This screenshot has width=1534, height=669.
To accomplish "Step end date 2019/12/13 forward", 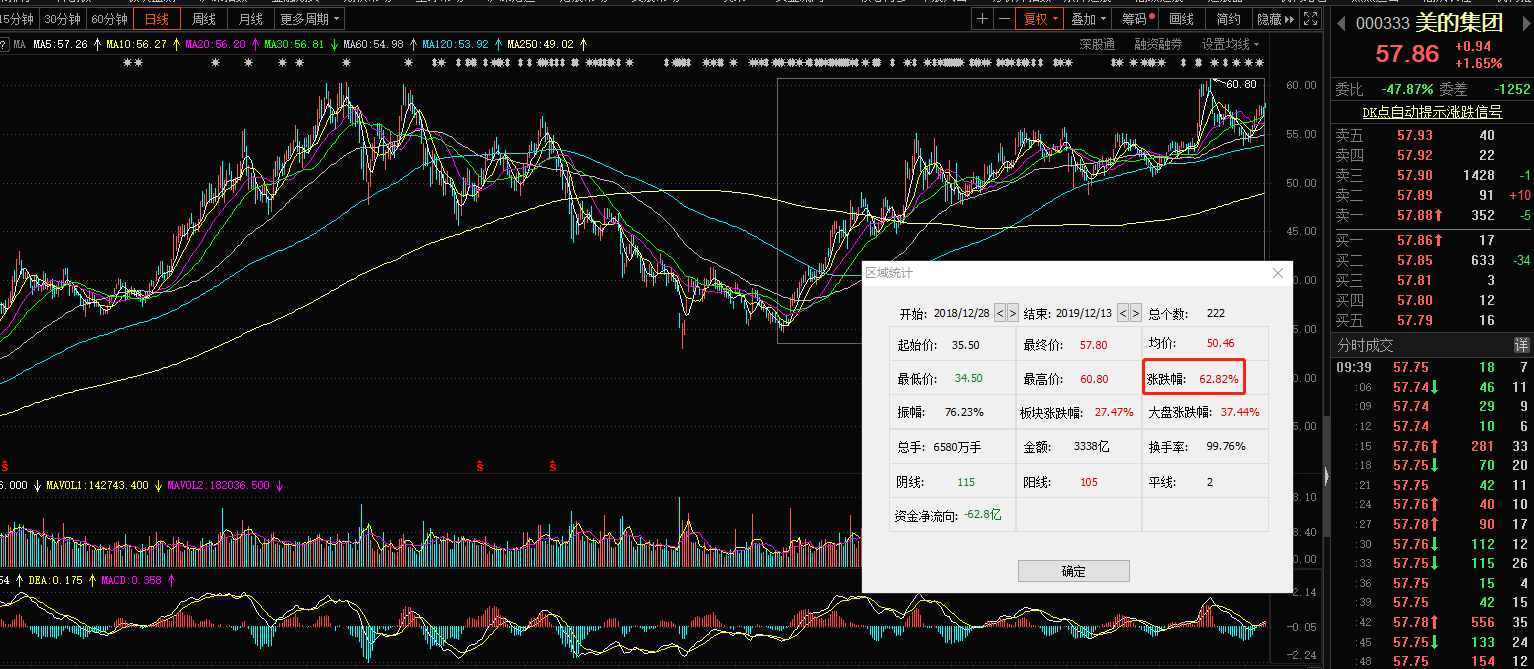I will (x=1137, y=313).
